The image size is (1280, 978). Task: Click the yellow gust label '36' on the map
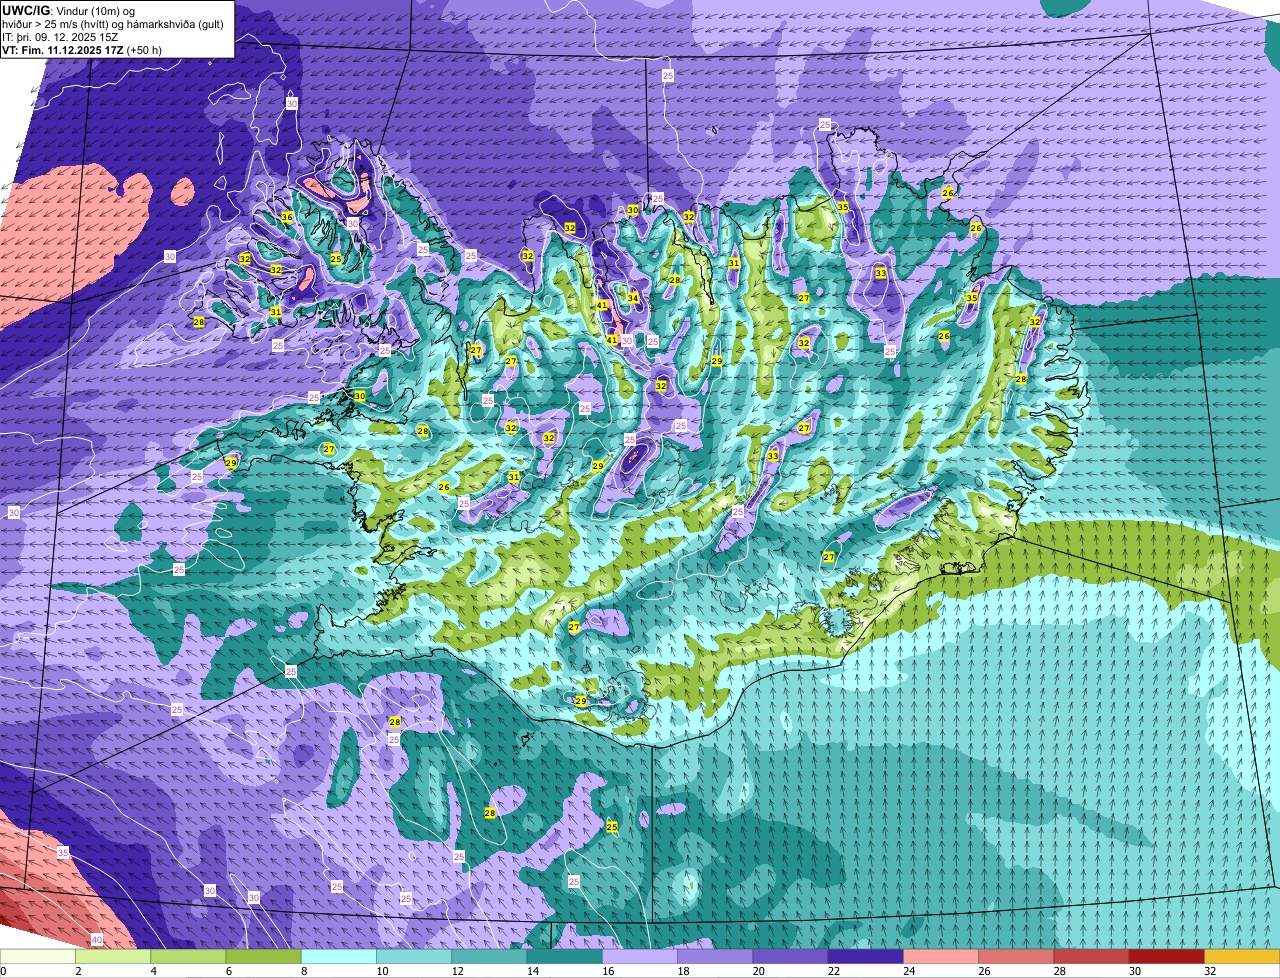[287, 217]
